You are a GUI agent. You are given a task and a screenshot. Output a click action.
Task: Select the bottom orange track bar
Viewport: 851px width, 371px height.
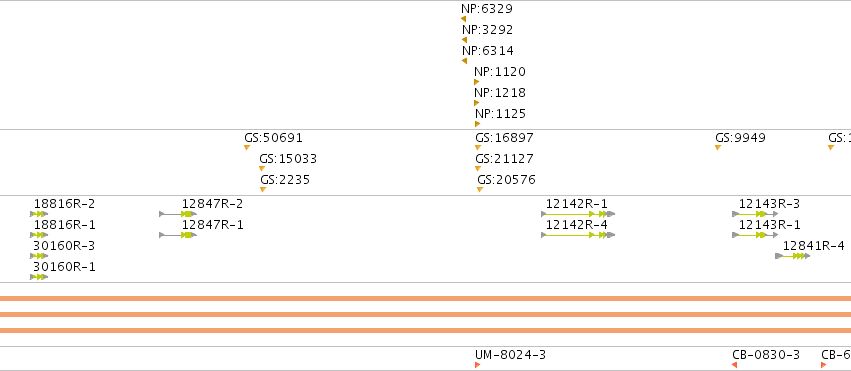[x=426, y=330]
